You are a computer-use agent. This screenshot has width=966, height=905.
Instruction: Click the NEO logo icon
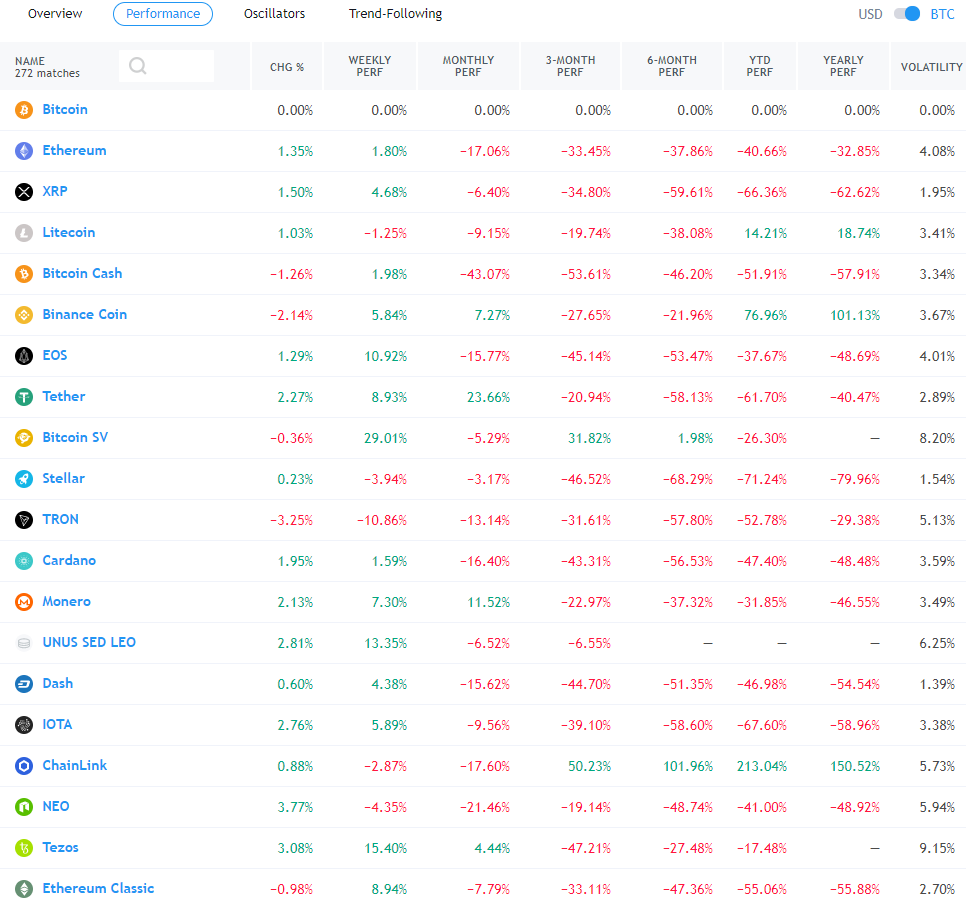(x=24, y=807)
